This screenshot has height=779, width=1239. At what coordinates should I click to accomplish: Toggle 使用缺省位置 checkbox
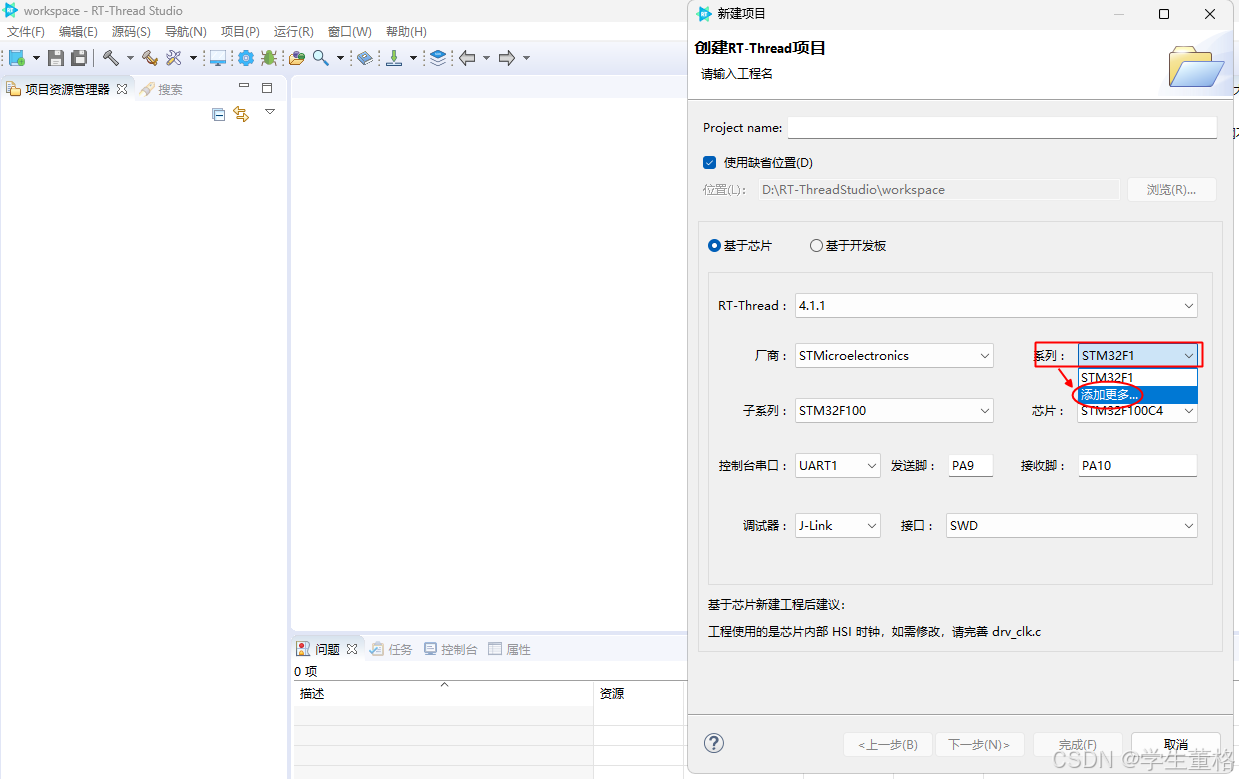[x=710, y=162]
